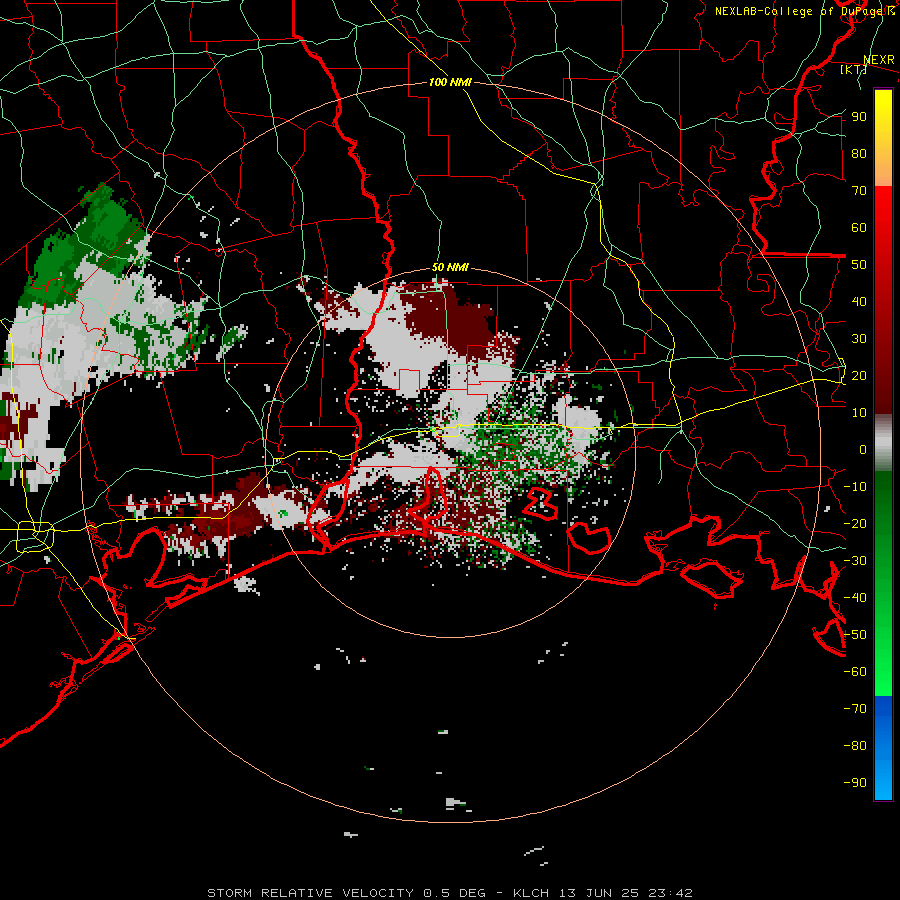The width and height of the screenshot is (900, 900).
Task: Select the -30 value on the velocity scale
Action: [855, 561]
